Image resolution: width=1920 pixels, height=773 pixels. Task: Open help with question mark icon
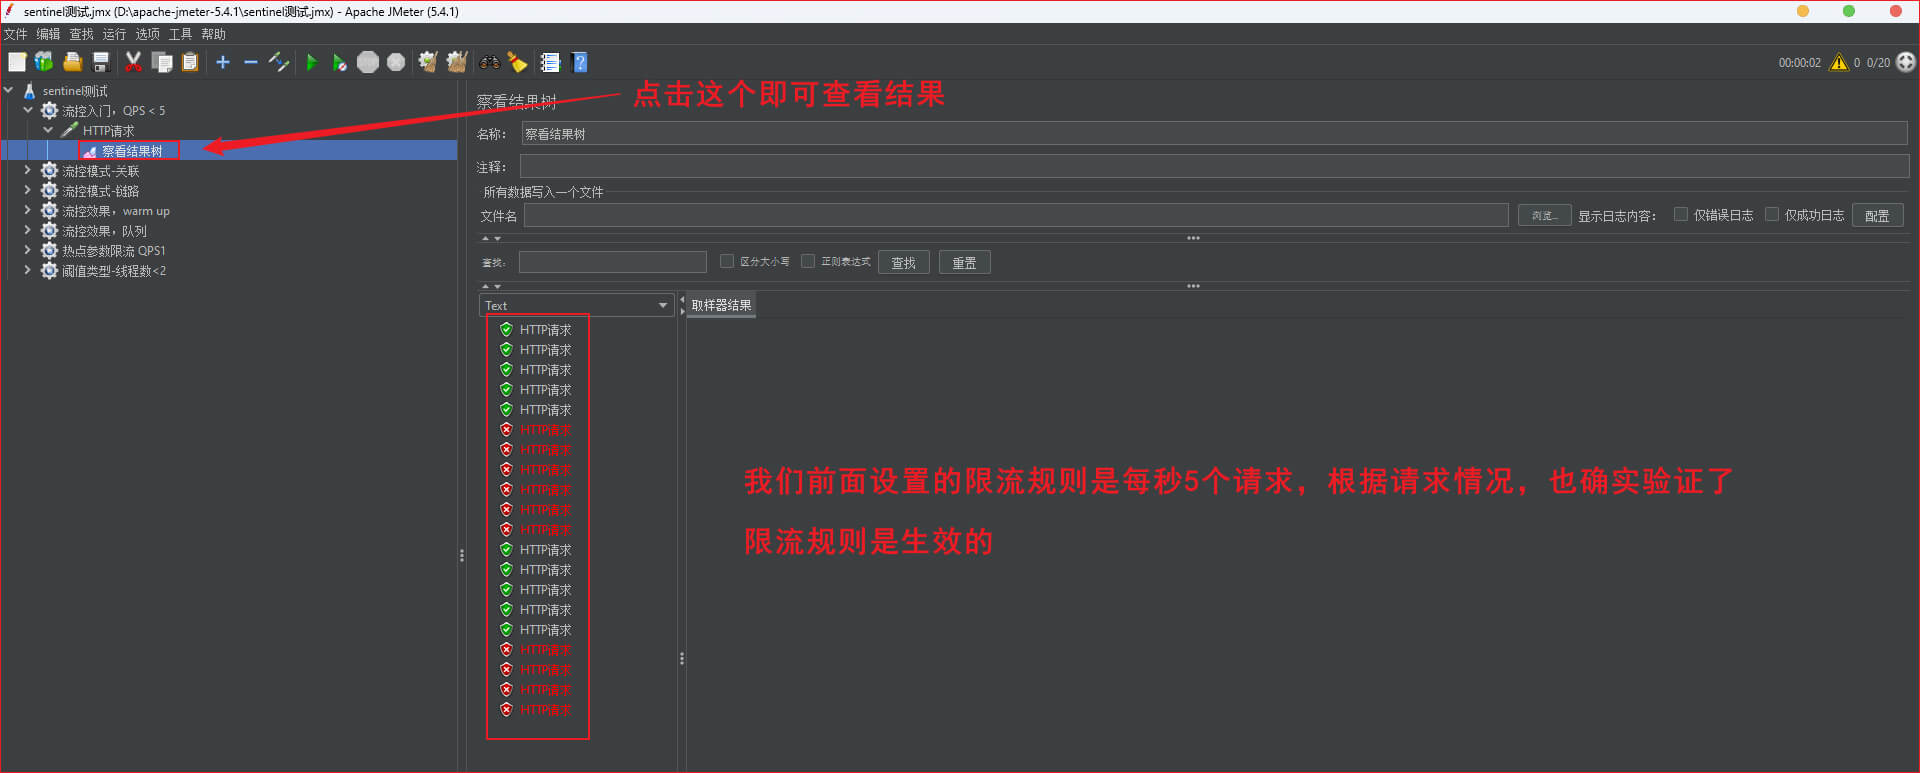579,62
